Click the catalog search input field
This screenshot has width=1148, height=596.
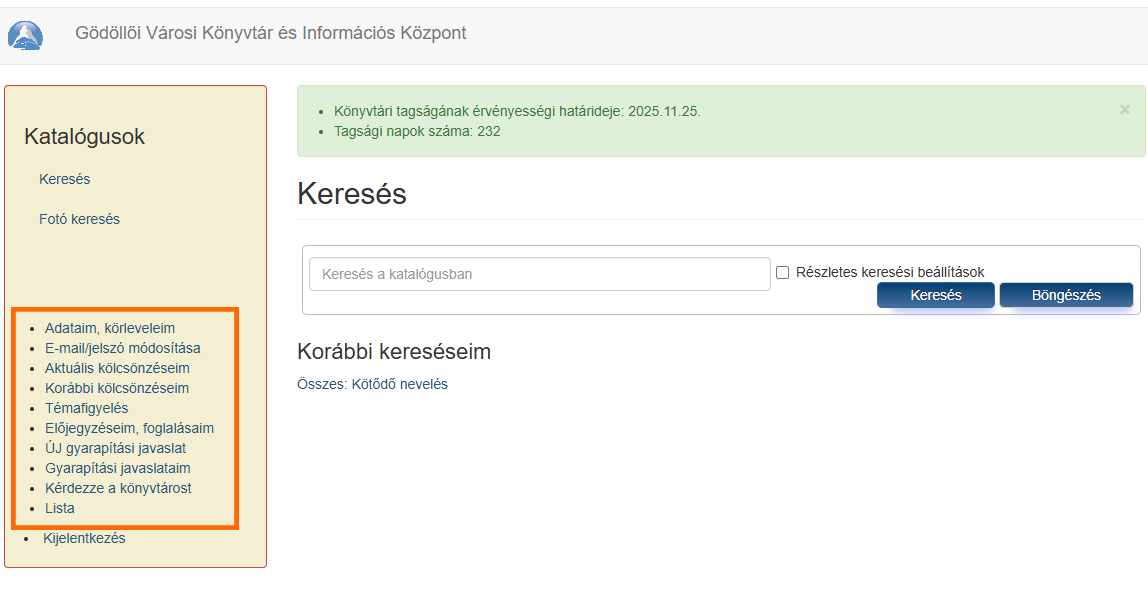coord(539,274)
